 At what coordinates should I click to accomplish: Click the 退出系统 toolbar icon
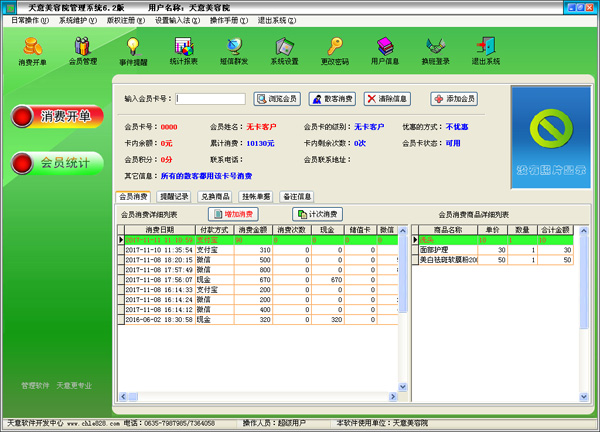(x=486, y=50)
